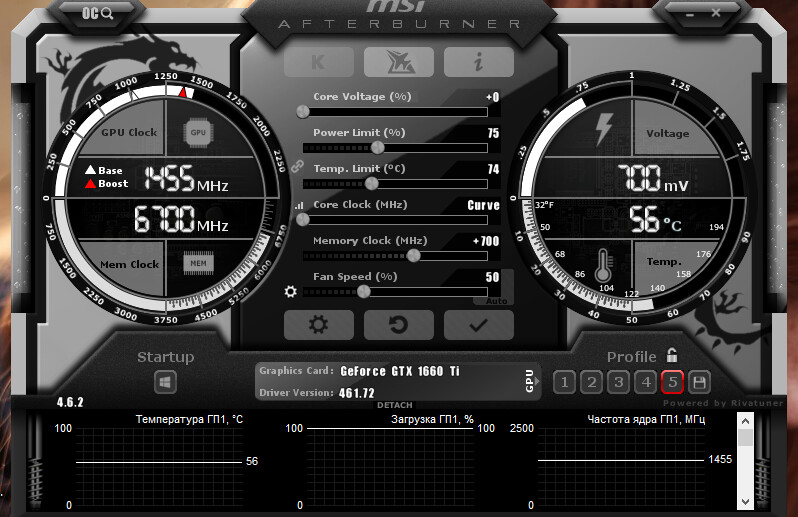Click Core Clock Curve value
Image resolution: width=798 pixels, height=517 pixels.
click(x=483, y=205)
